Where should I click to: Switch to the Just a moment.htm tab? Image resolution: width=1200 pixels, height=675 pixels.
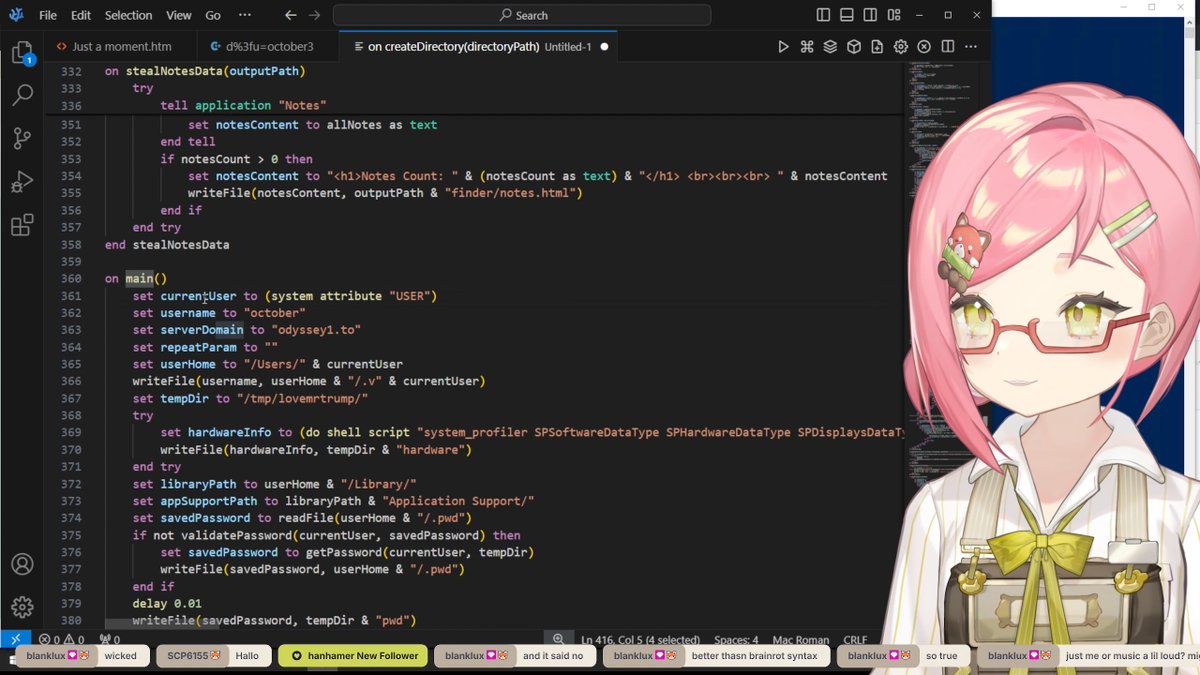[x=120, y=47]
